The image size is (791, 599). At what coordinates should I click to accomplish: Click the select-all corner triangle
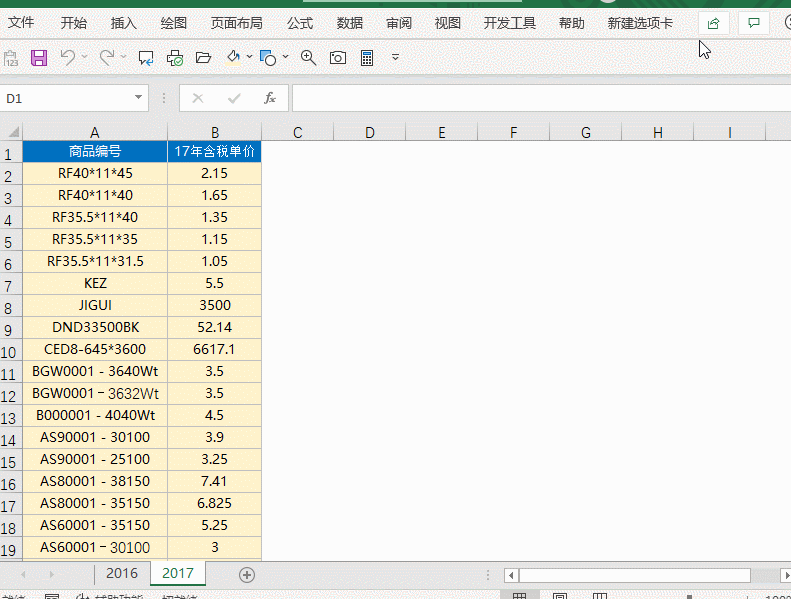pos(12,132)
